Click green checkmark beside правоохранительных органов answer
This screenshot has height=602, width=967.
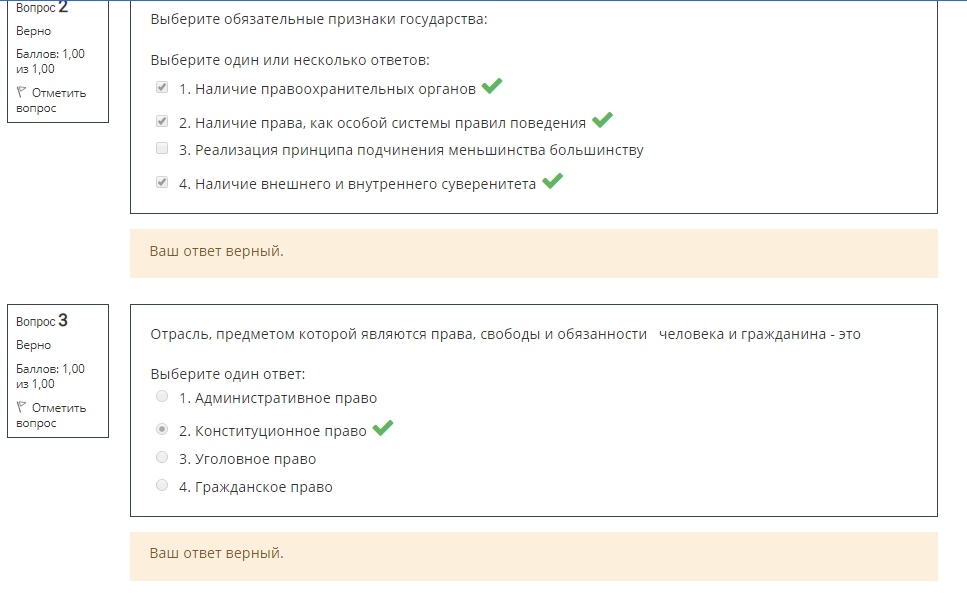click(492, 86)
